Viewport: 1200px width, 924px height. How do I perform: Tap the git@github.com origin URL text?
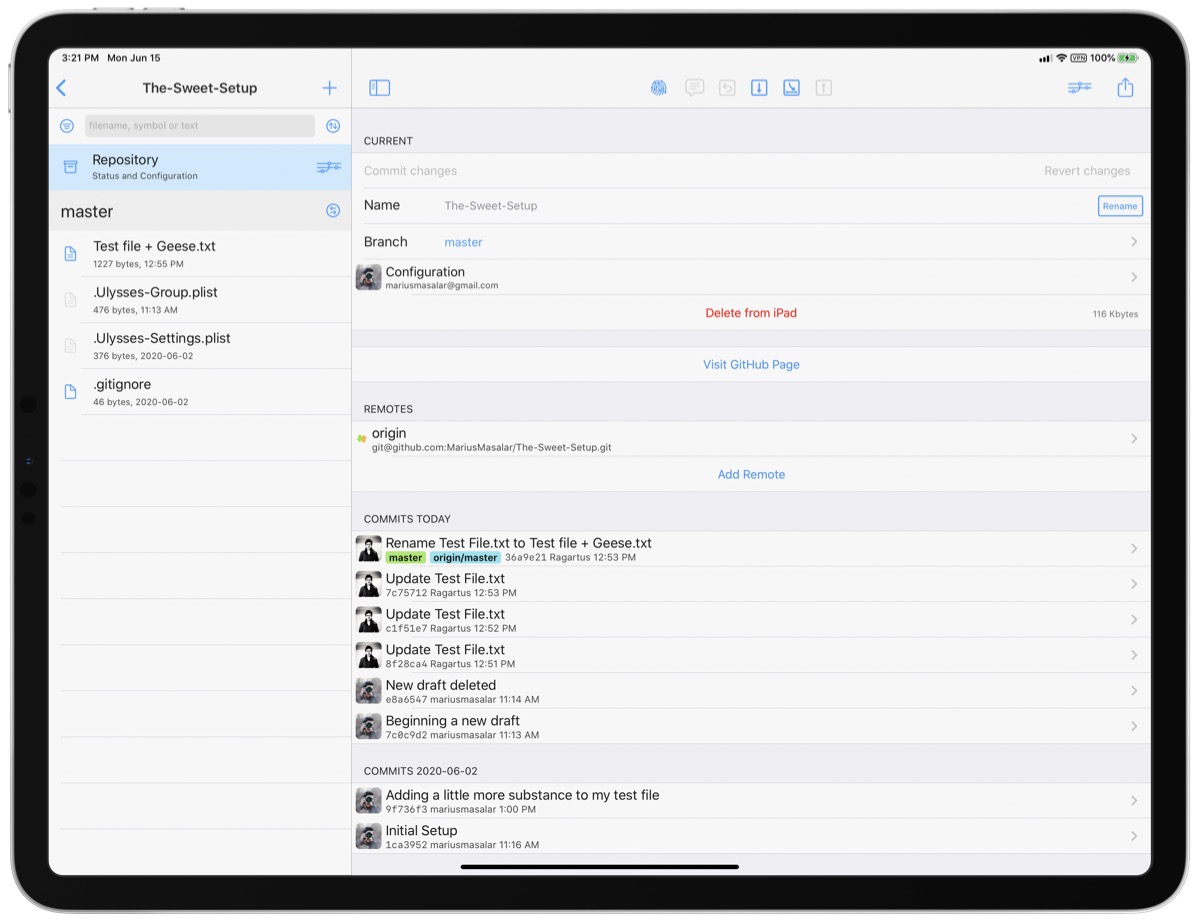(492, 447)
